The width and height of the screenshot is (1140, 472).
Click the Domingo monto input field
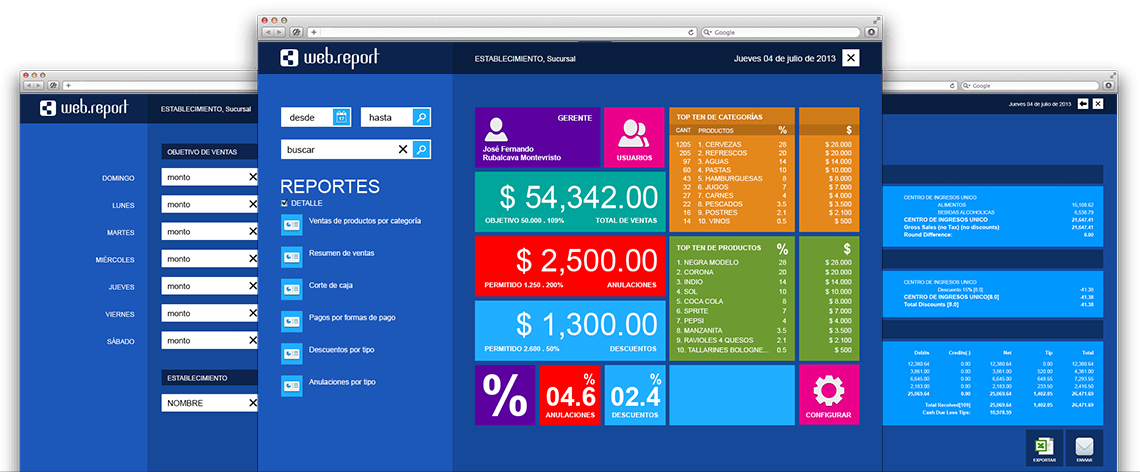[x=205, y=177]
